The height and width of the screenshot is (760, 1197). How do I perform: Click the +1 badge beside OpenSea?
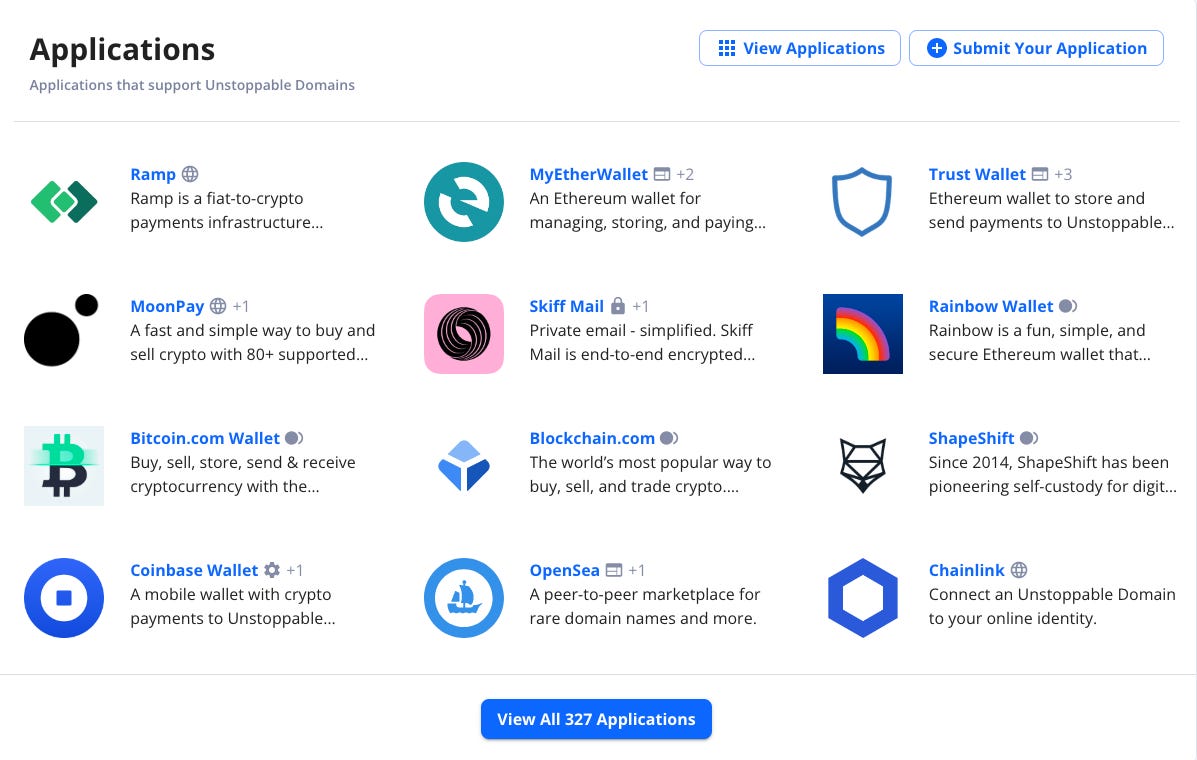pos(637,570)
